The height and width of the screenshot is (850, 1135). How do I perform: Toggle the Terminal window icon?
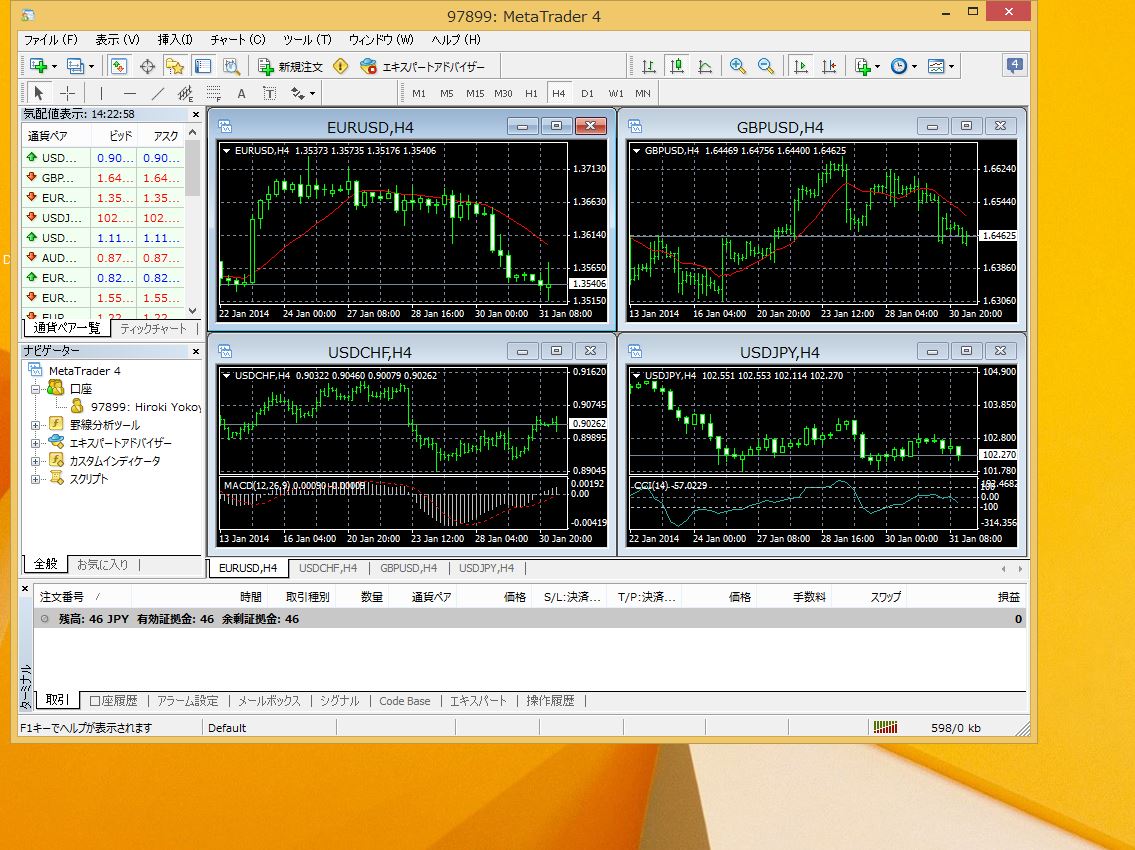[203, 67]
